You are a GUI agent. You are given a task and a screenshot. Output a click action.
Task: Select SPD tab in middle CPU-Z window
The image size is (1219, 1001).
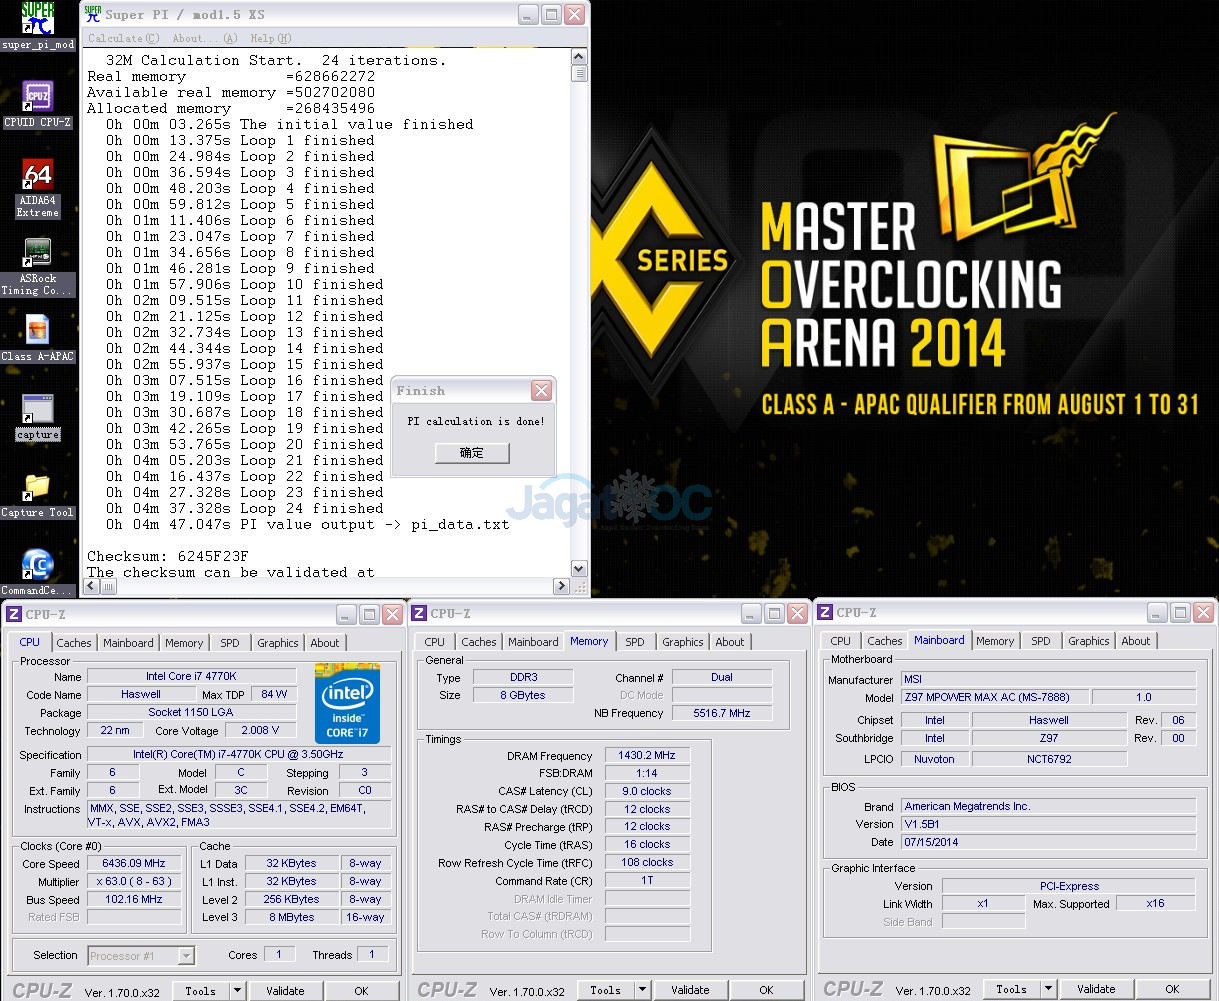pos(635,642)
